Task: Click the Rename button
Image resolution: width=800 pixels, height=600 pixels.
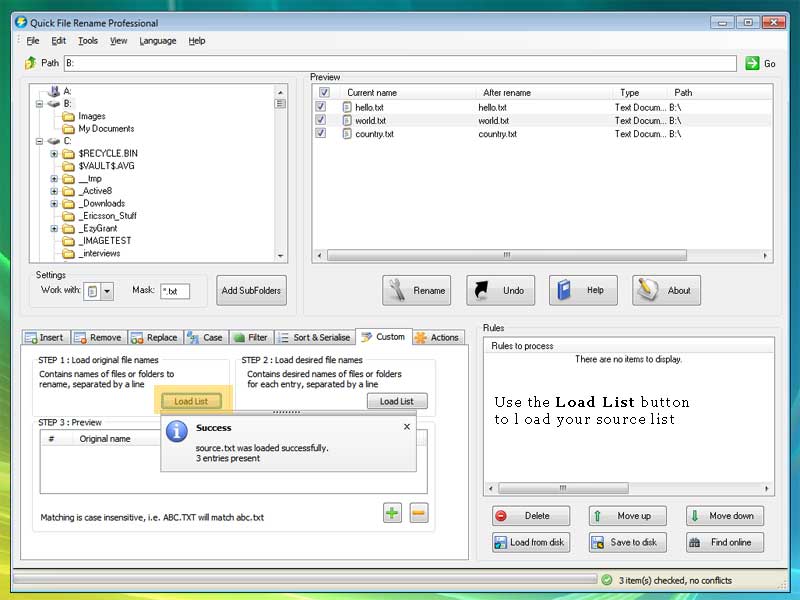Action: click(x=417, y=291)
